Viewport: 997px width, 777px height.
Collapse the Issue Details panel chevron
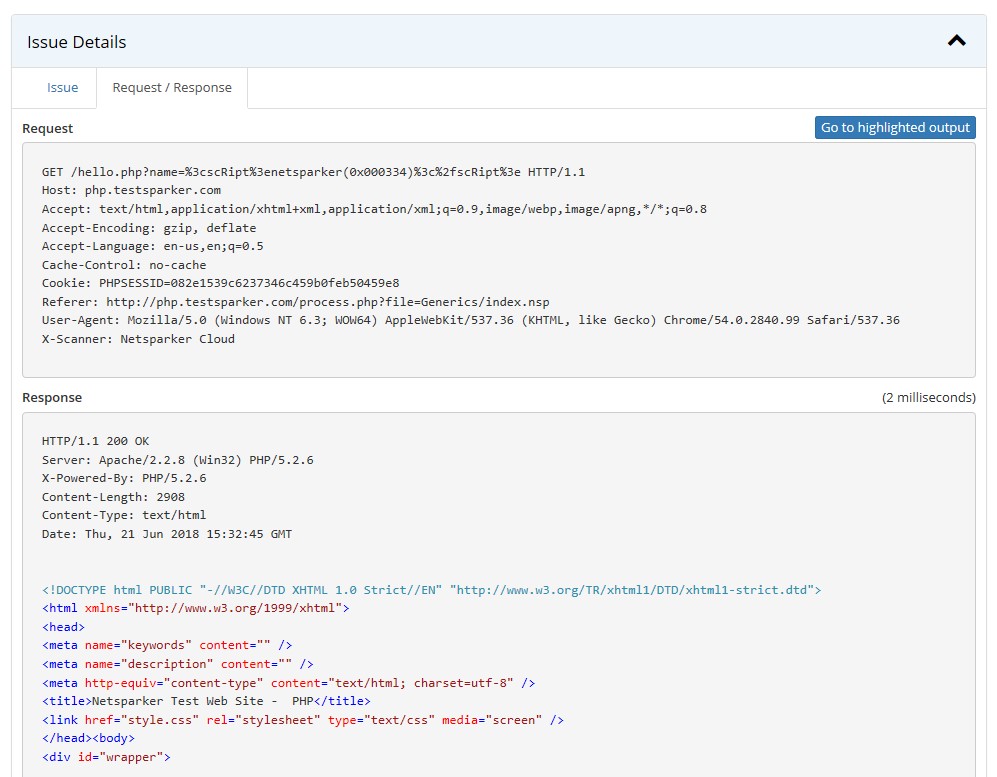(x=956, y=42)
